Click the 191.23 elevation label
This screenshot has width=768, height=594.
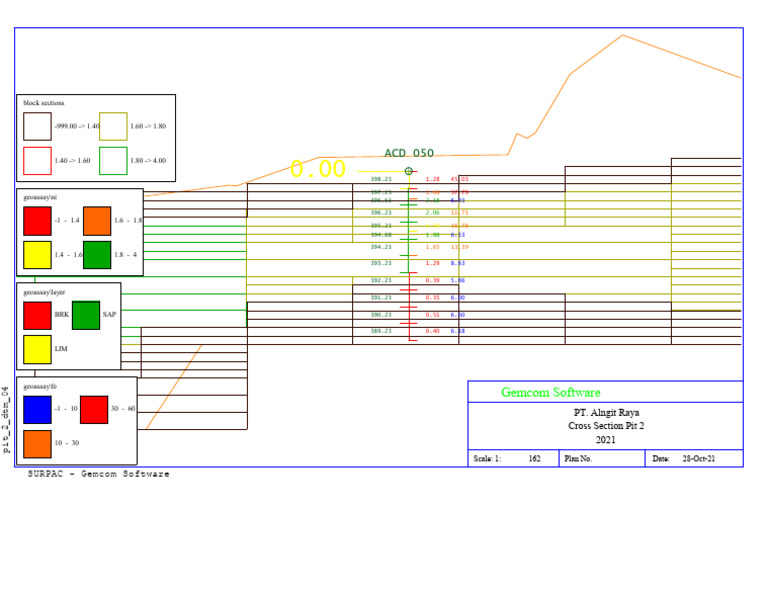pos(381,298)
